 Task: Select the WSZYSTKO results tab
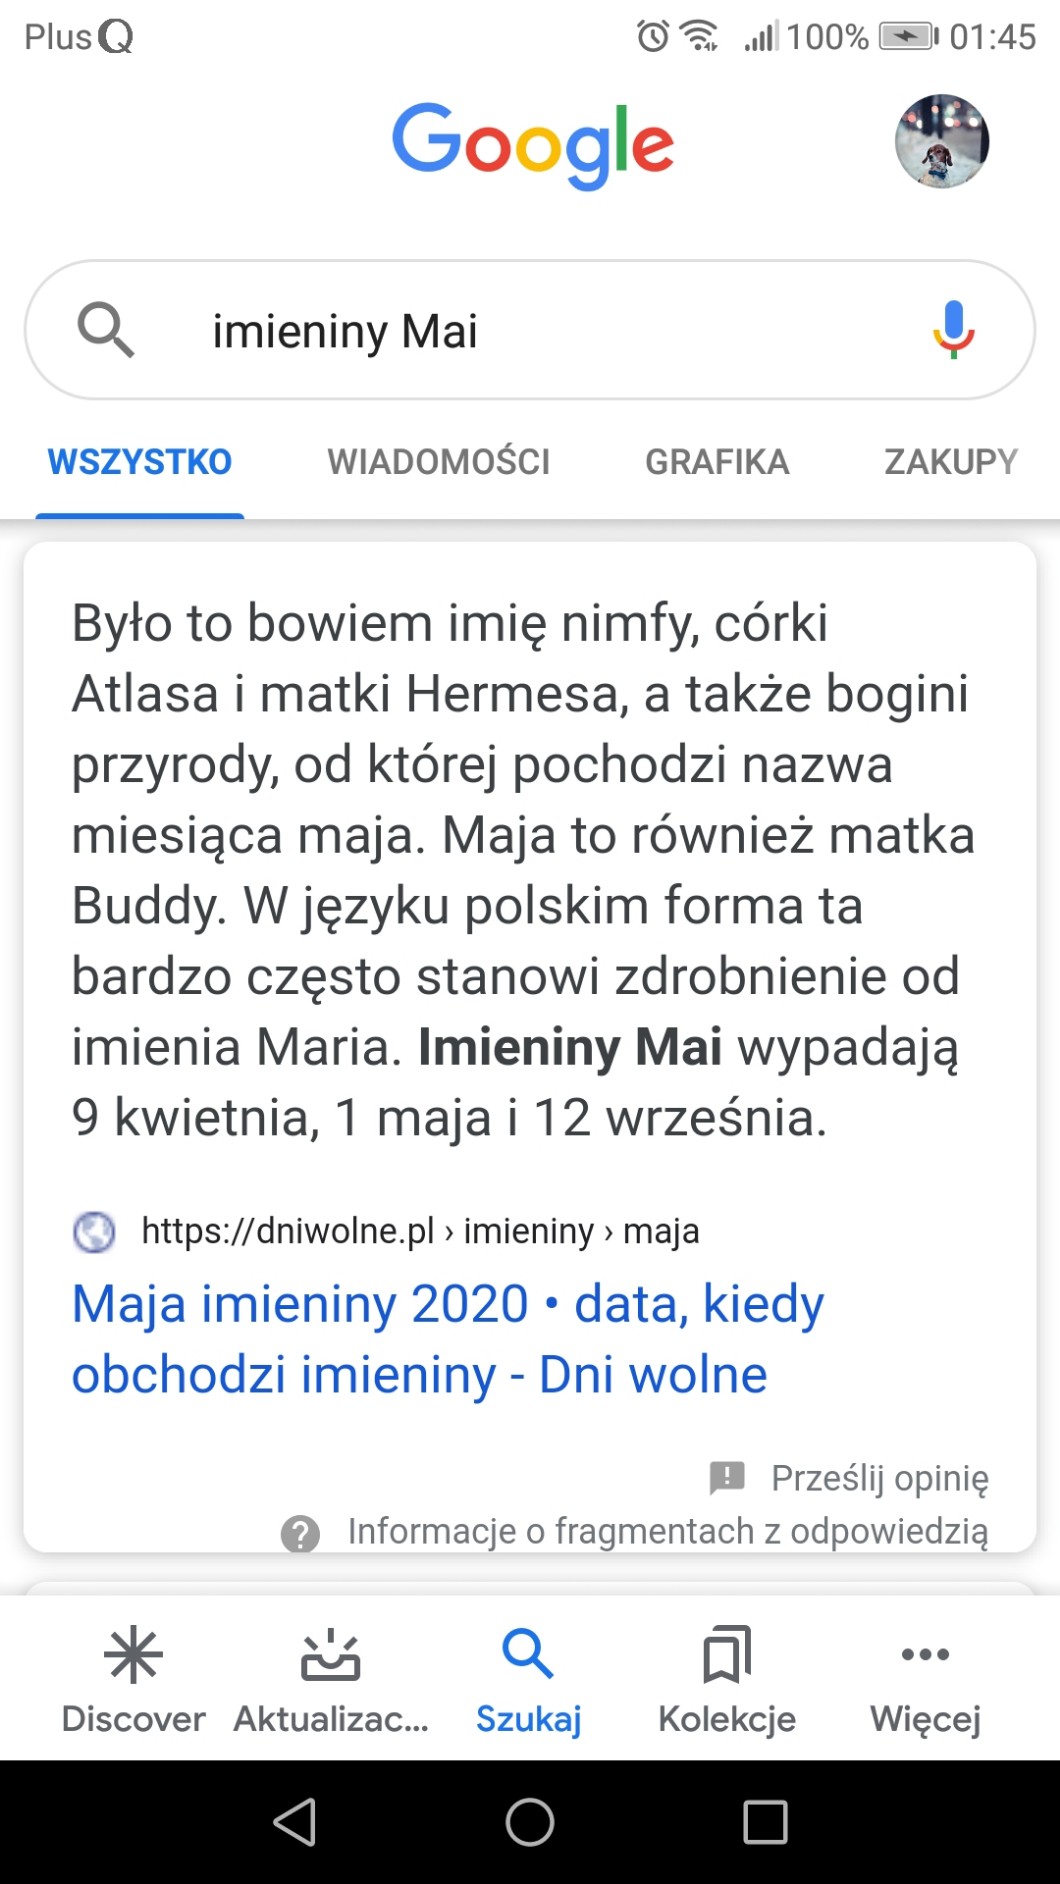click(140, 462)
